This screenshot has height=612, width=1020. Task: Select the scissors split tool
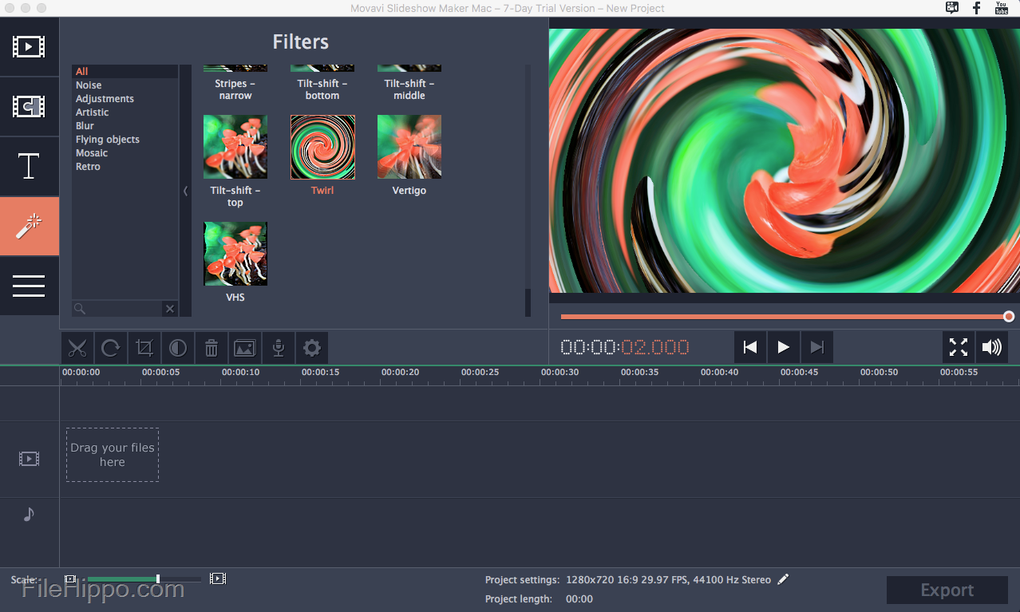click(x=77, y=348)
